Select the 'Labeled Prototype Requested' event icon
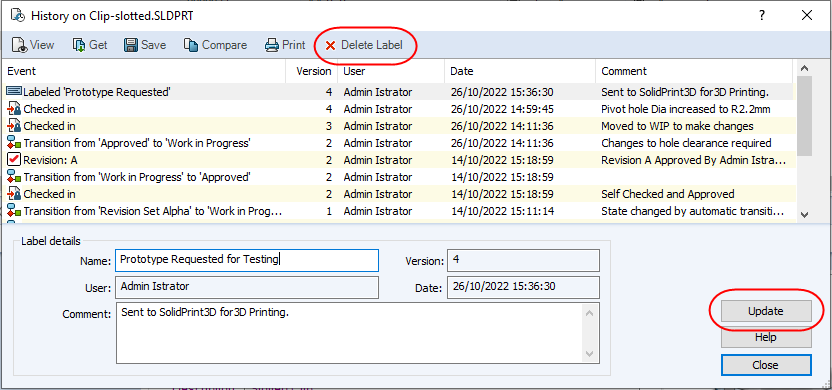 tap(13, 92)
